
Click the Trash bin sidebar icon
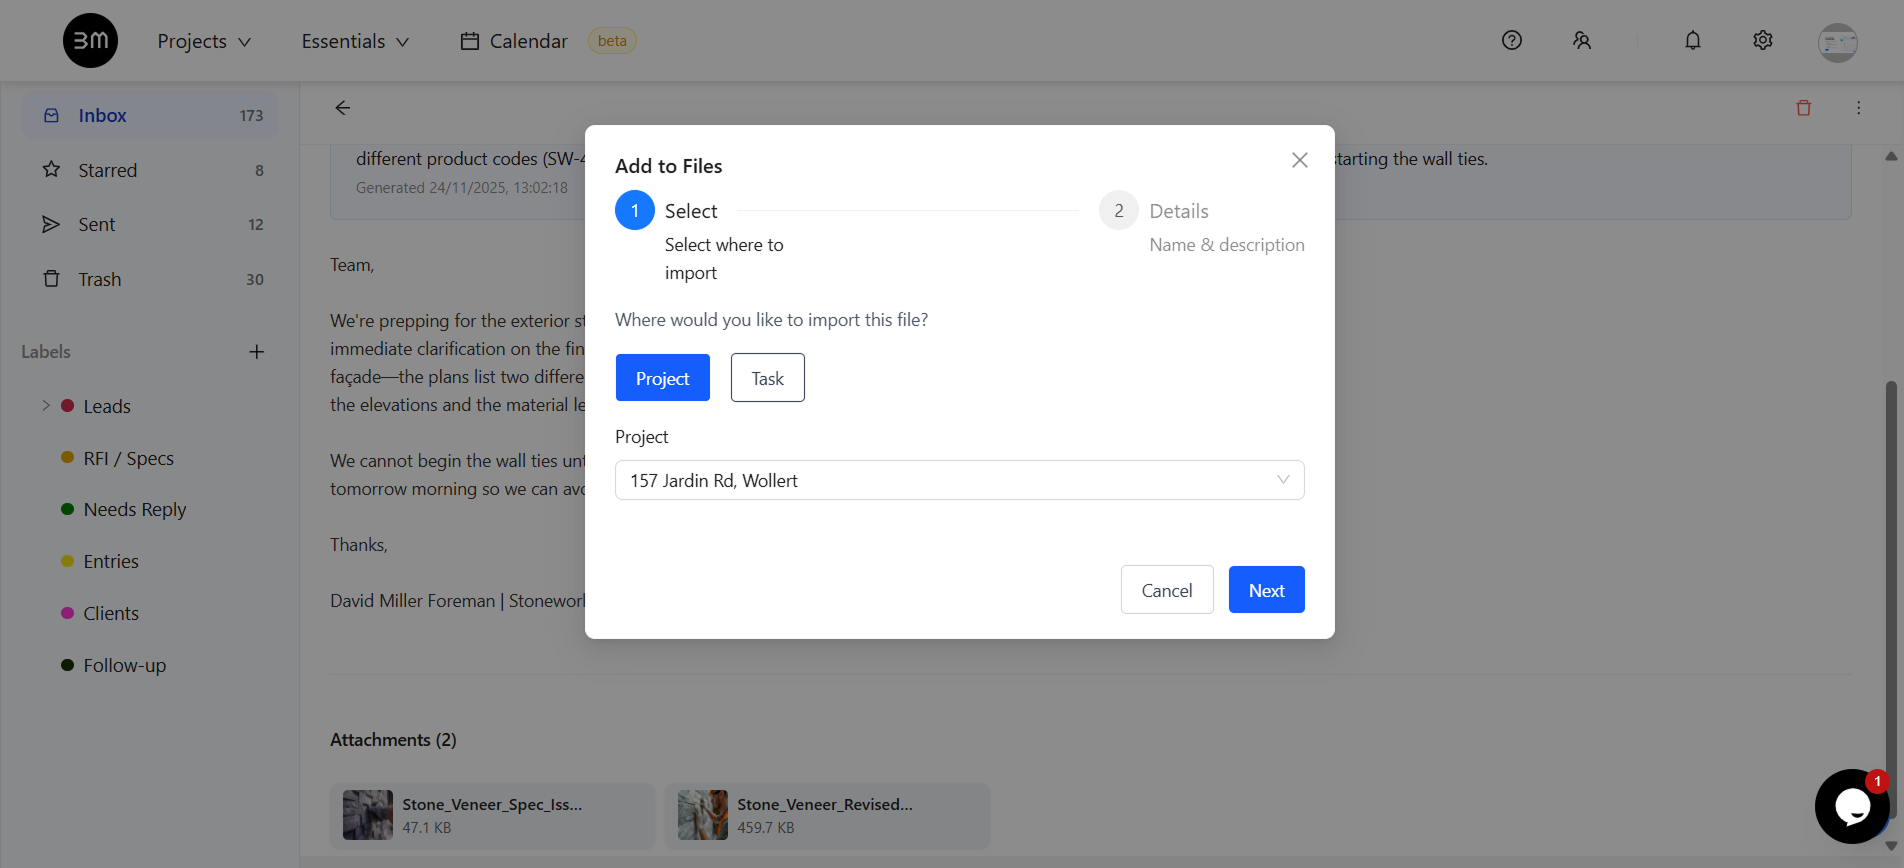point(52,279)
